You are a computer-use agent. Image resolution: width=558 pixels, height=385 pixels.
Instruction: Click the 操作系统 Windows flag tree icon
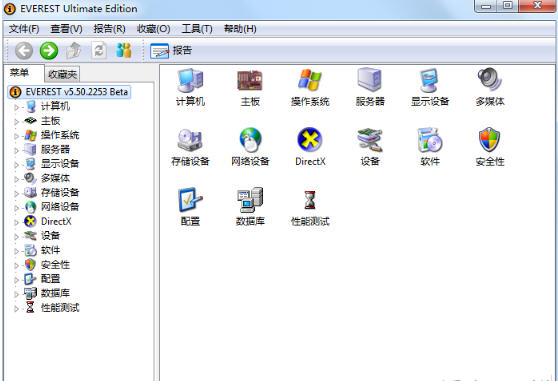click(31, 135)
